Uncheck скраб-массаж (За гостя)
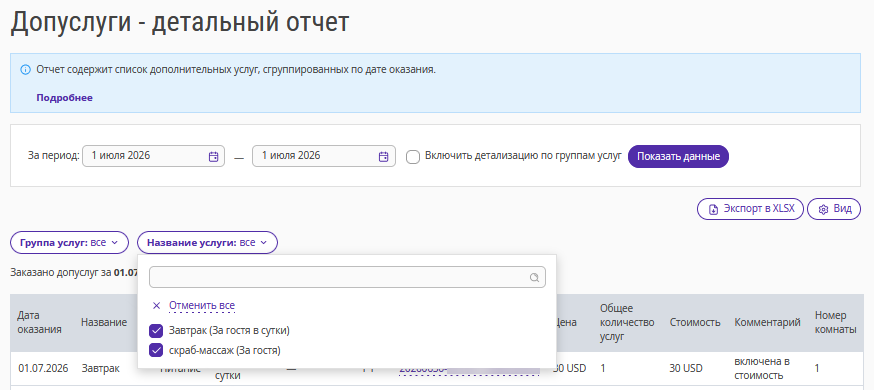The height and width of the screenshot is (390, 874). 156,350
